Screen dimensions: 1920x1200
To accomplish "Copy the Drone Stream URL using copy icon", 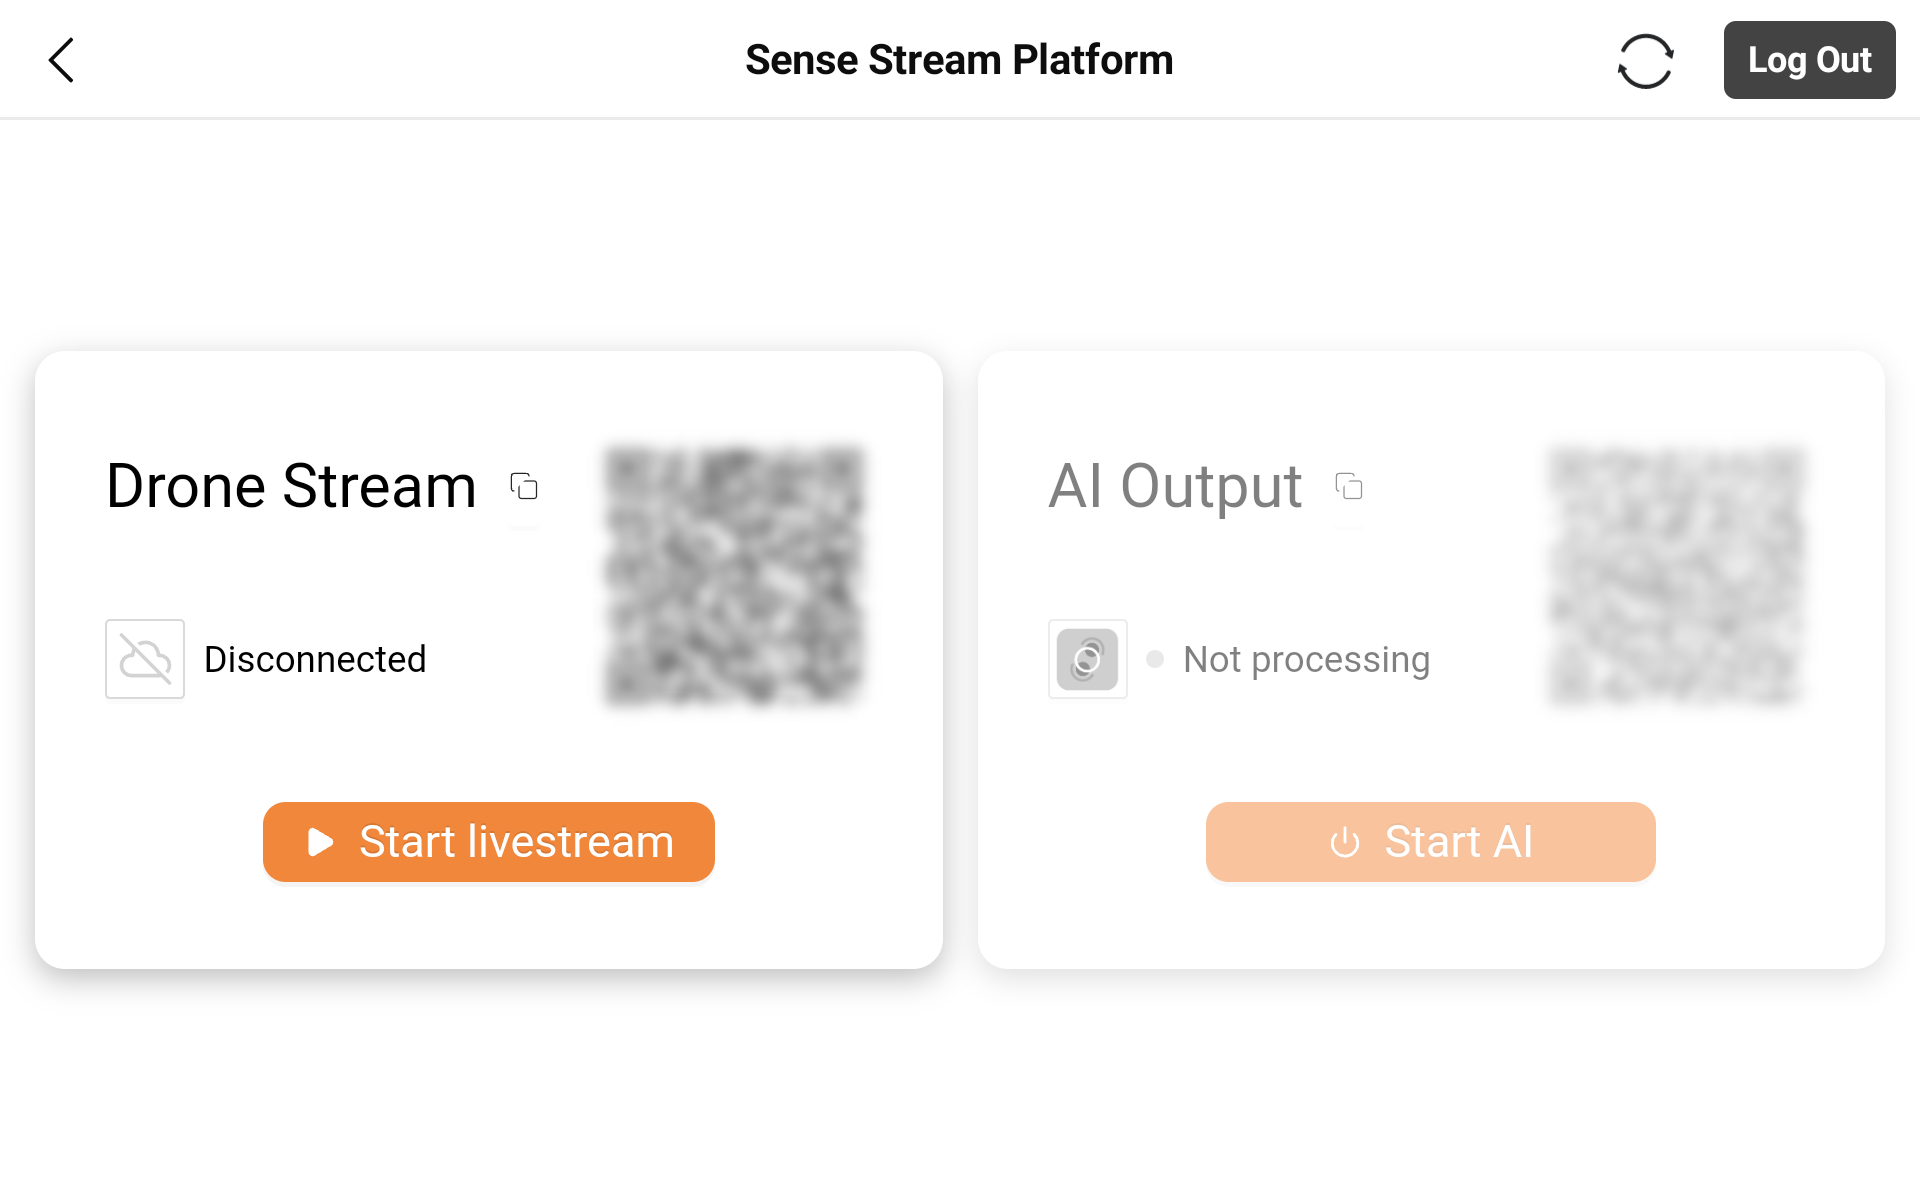I will pyautogui.click(x=523, y=487).
